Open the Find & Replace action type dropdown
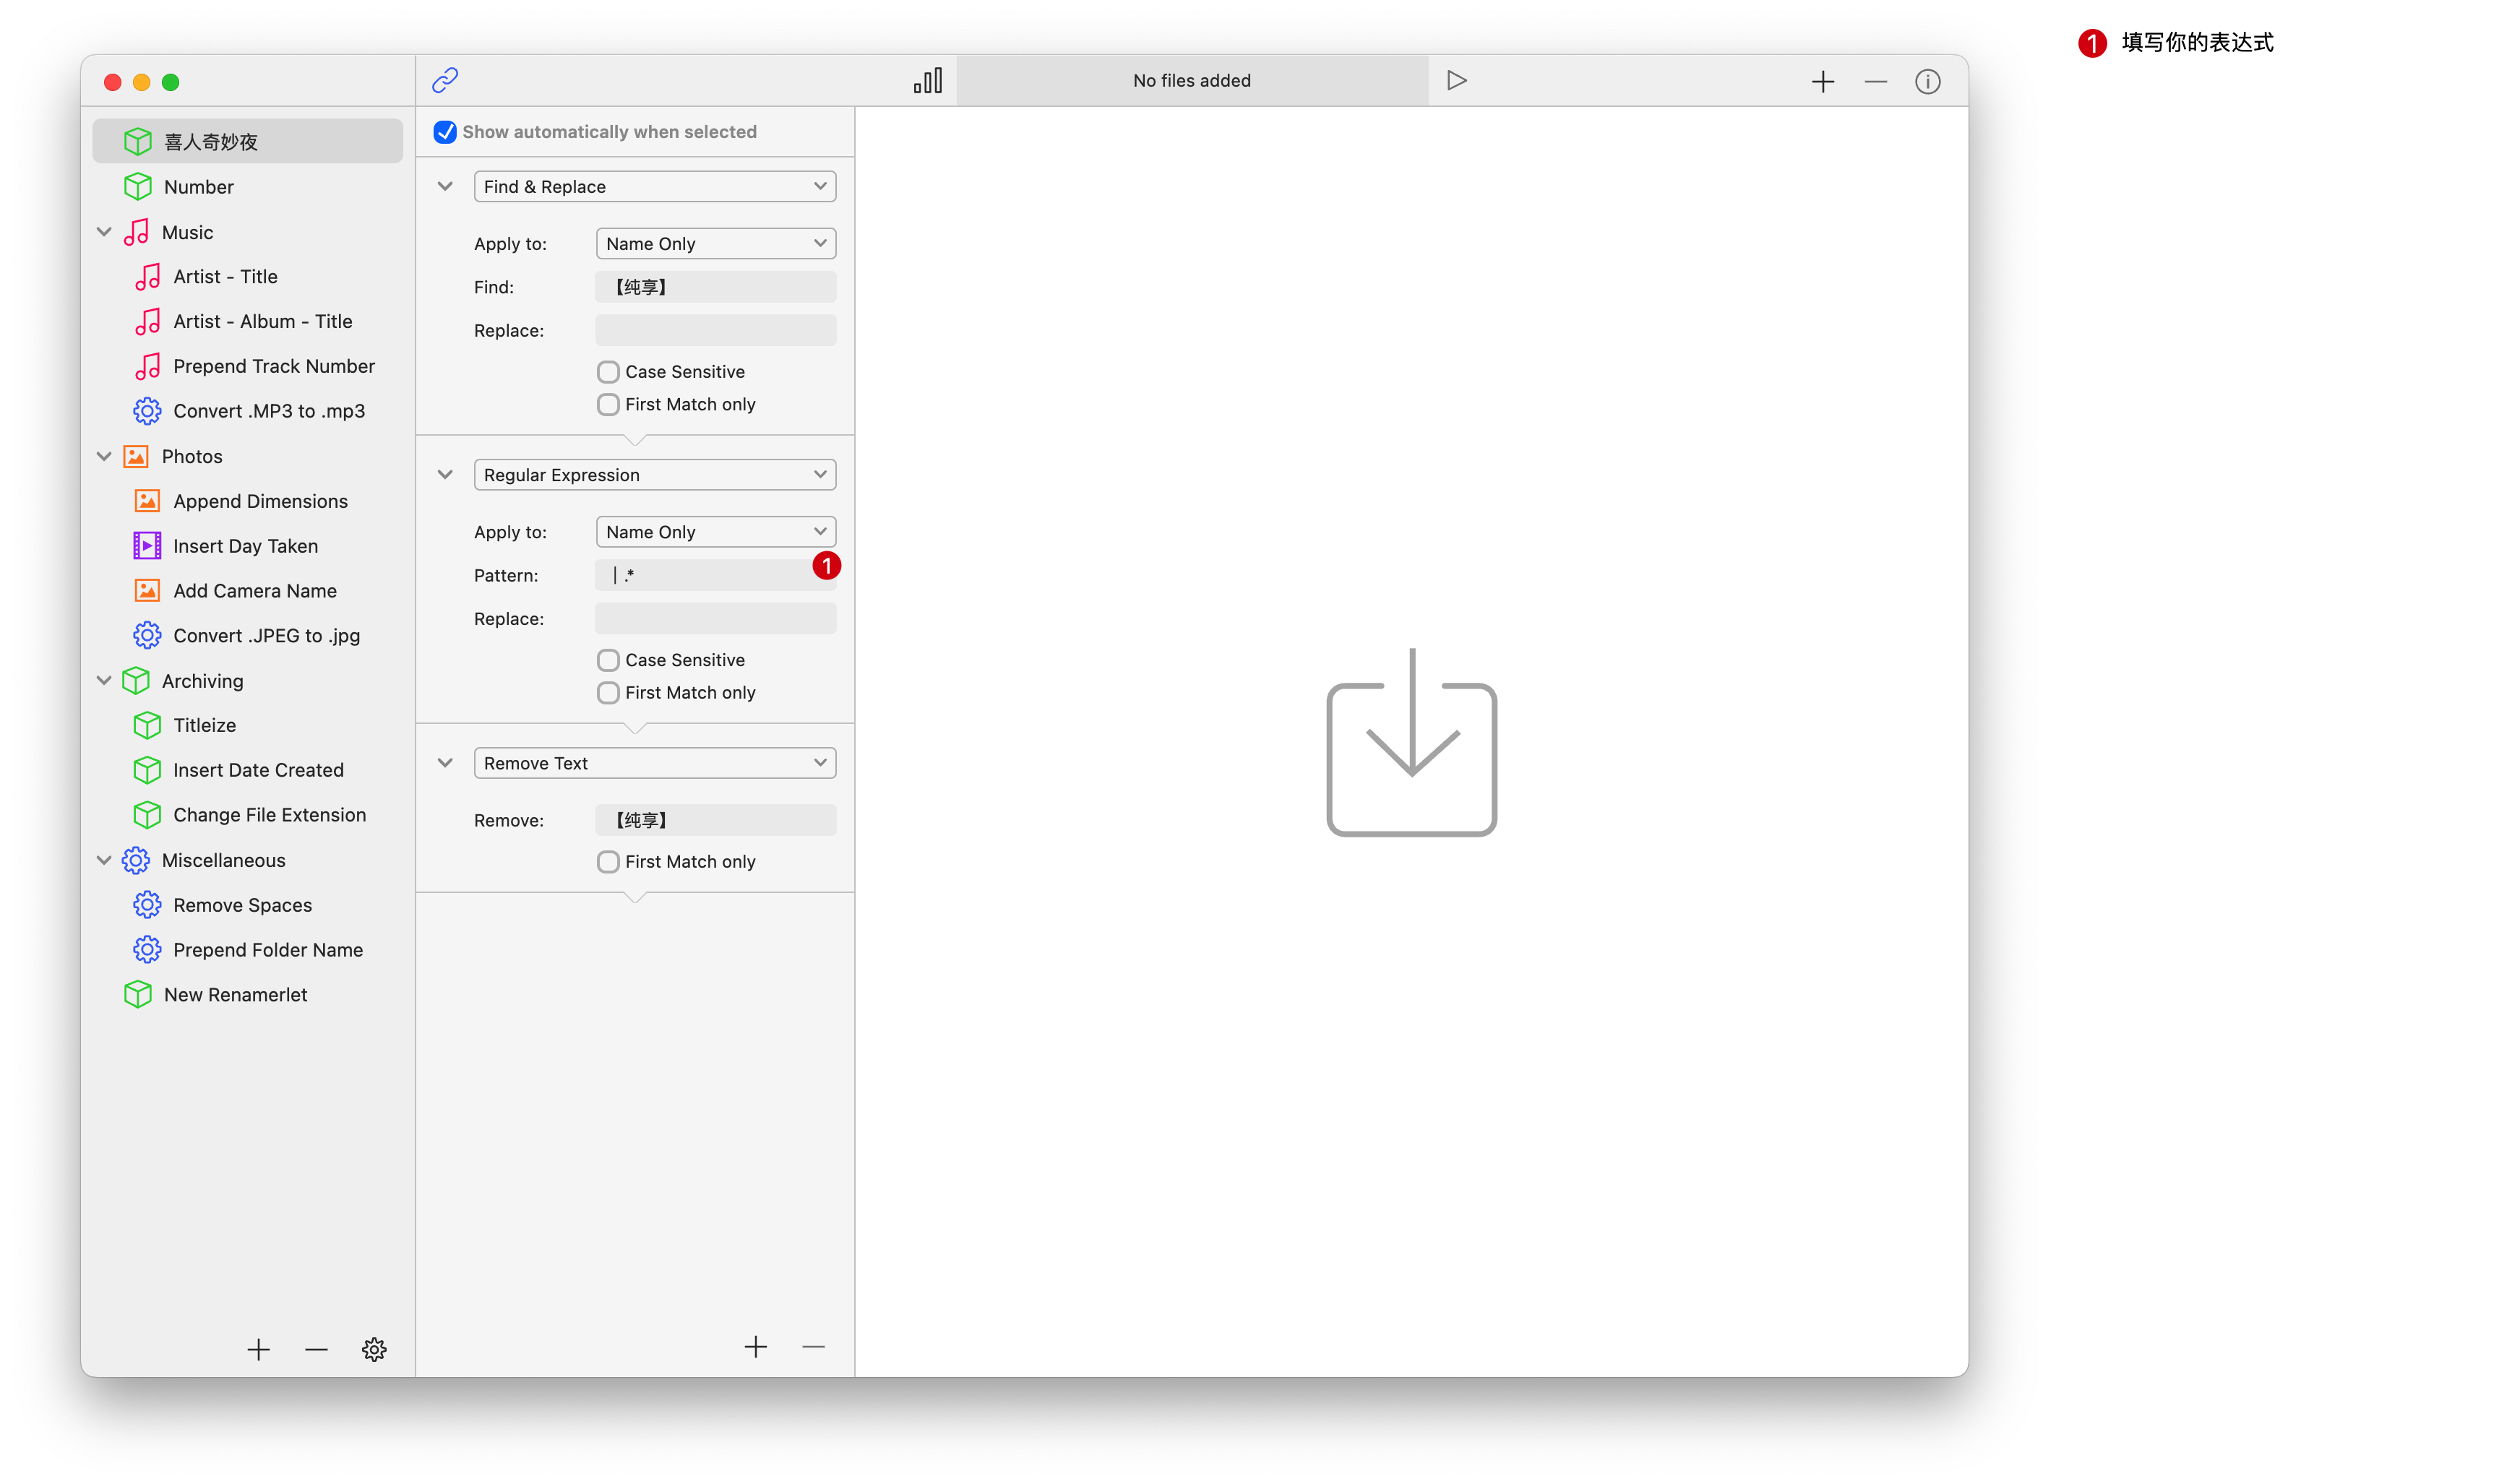2512x1484 pixels. pos(654,186)
